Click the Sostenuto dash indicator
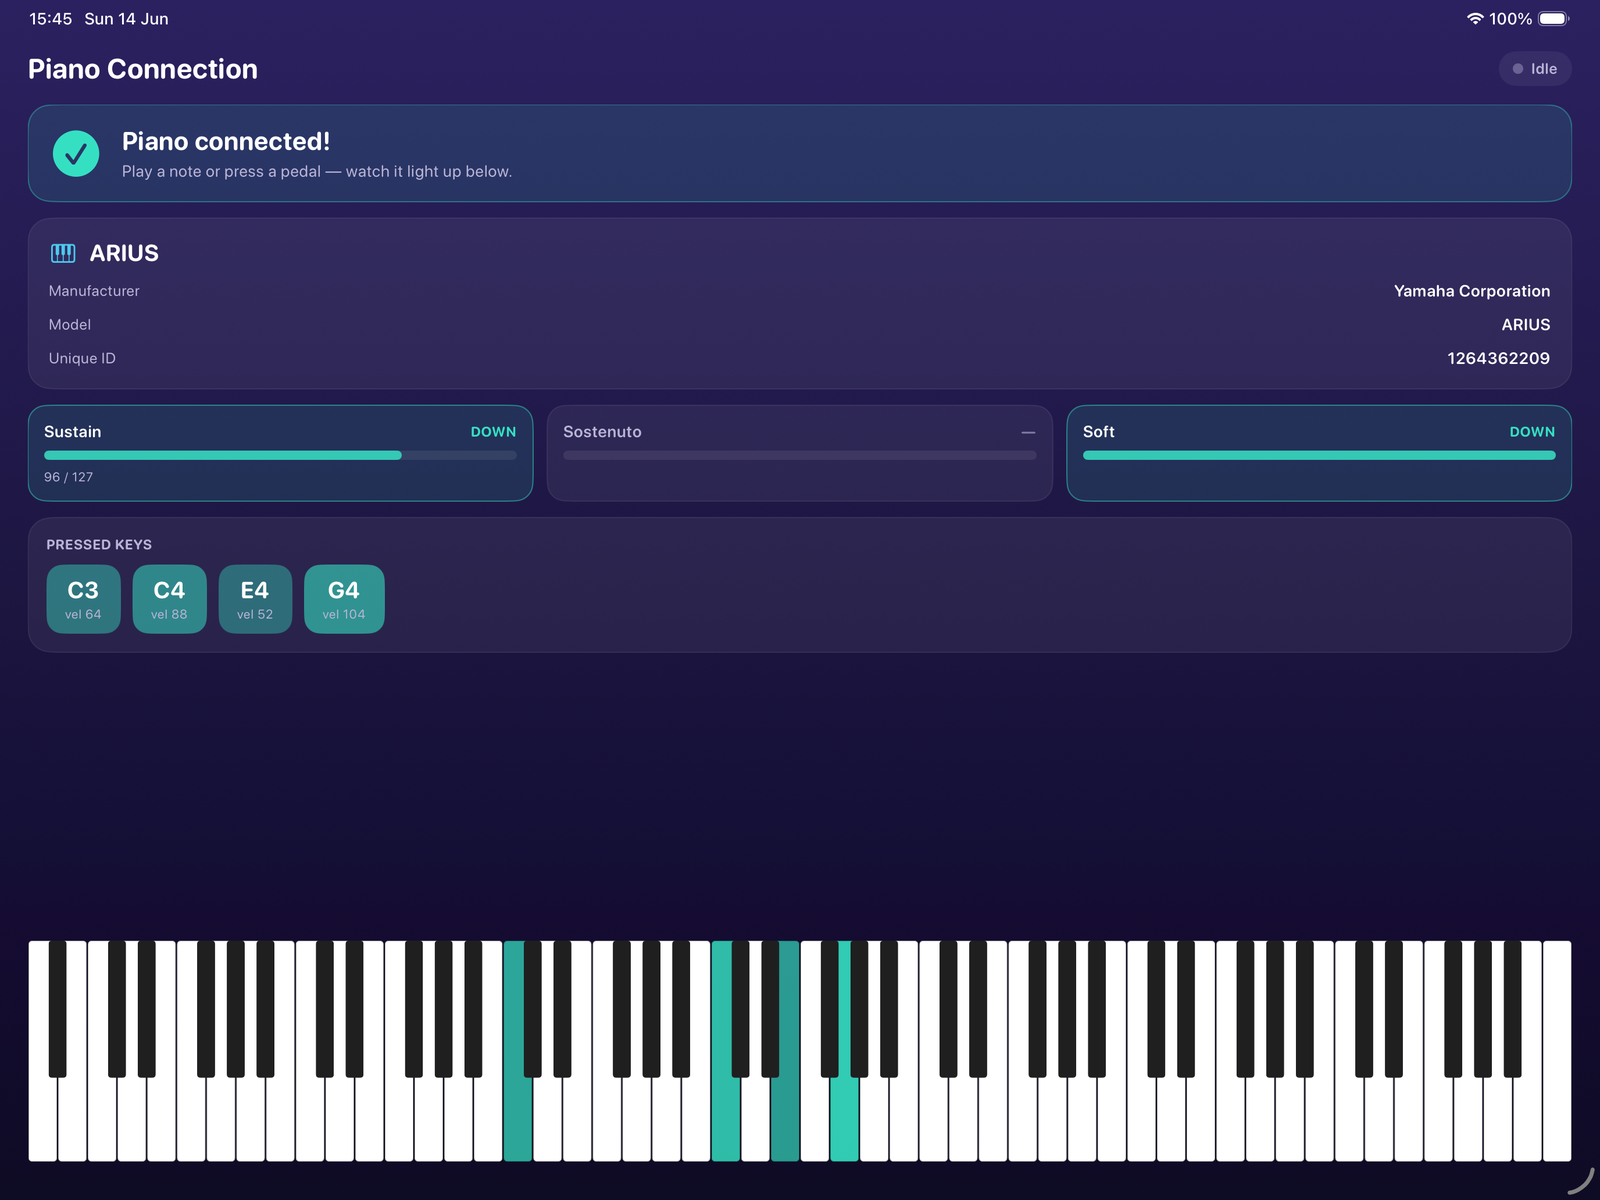1600x1200 pixels. pos(1028,432)
